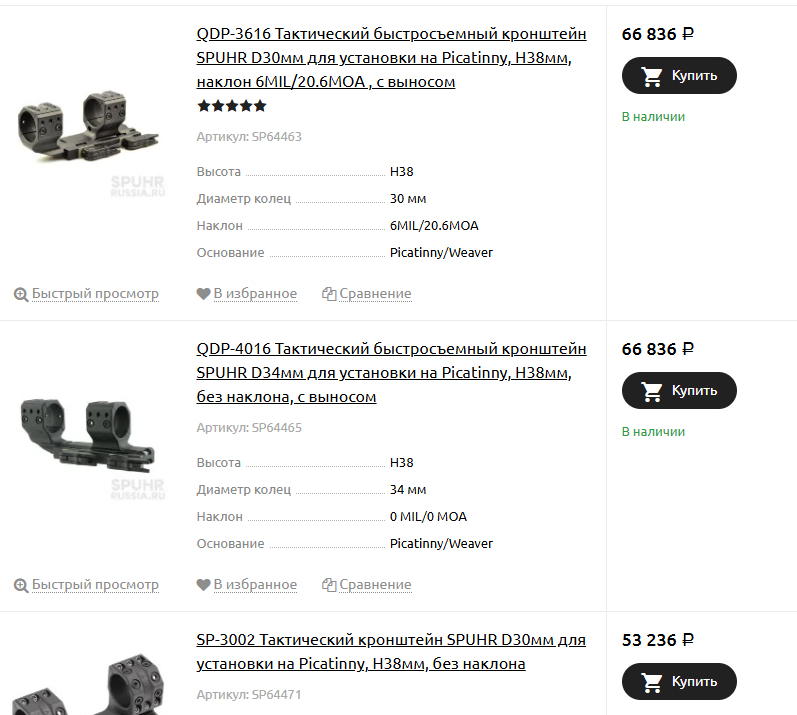Buy the QDP-3616 mount
The image size is (797, 715).
(679, 75)
